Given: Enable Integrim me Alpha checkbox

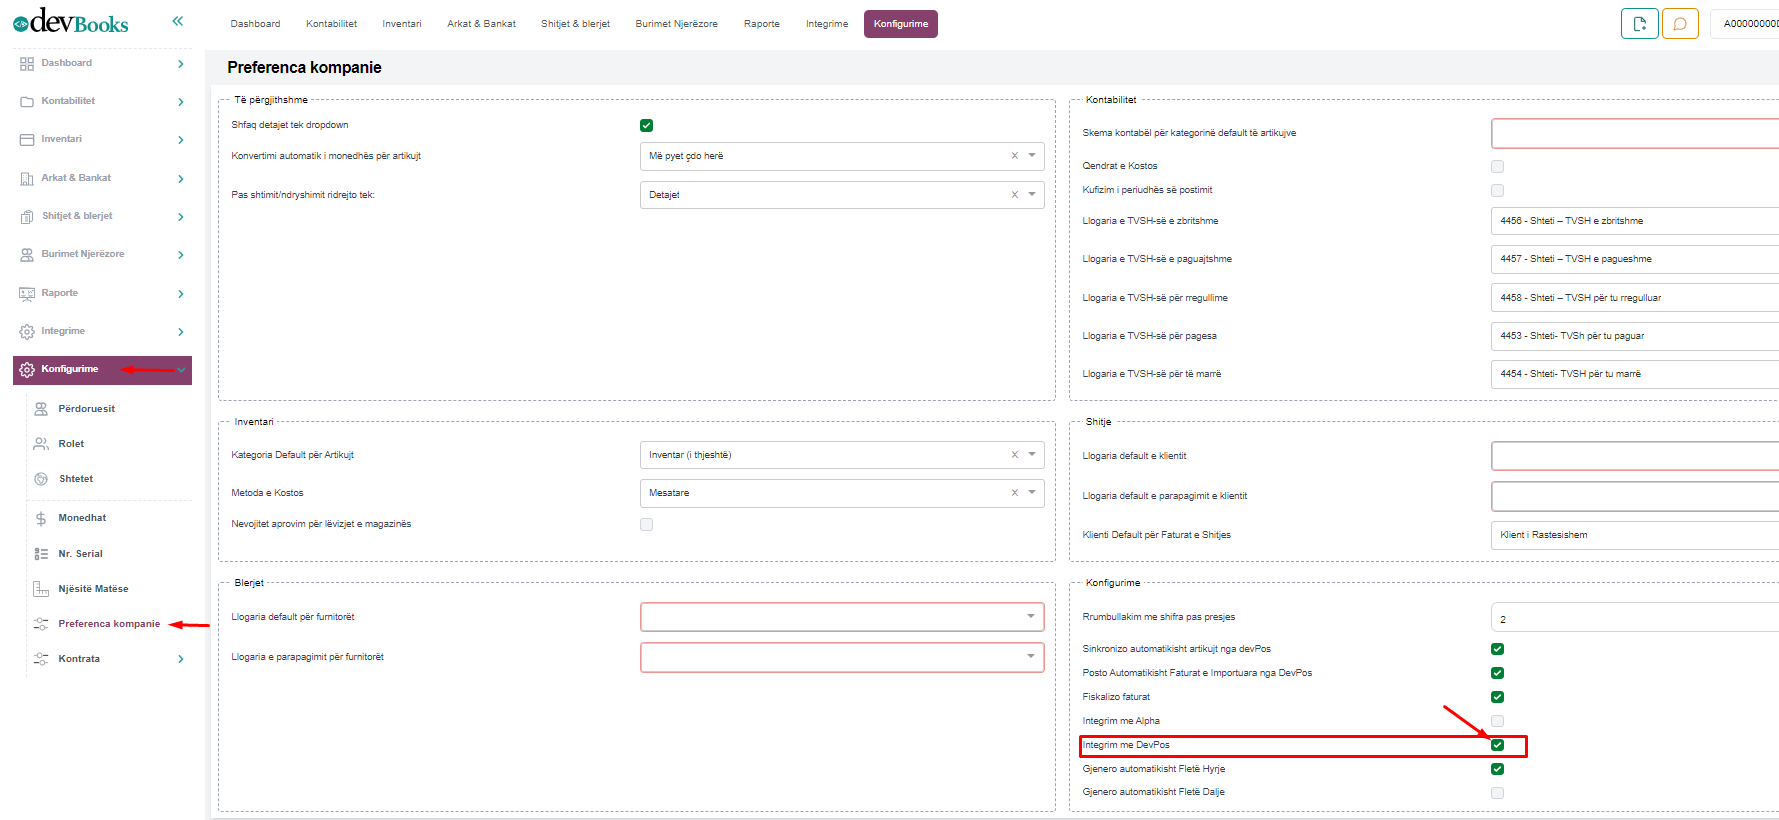Looking at the screenshot, I should click(x=1497, y=721).
